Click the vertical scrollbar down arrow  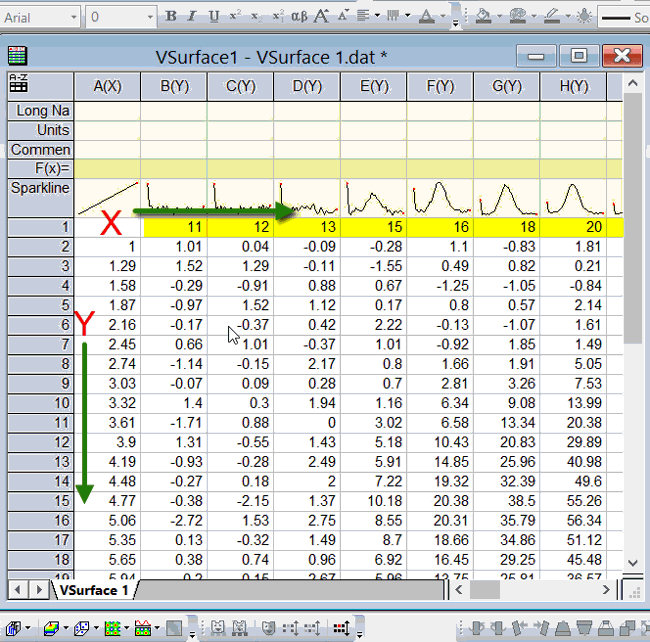tap(632, 564)
